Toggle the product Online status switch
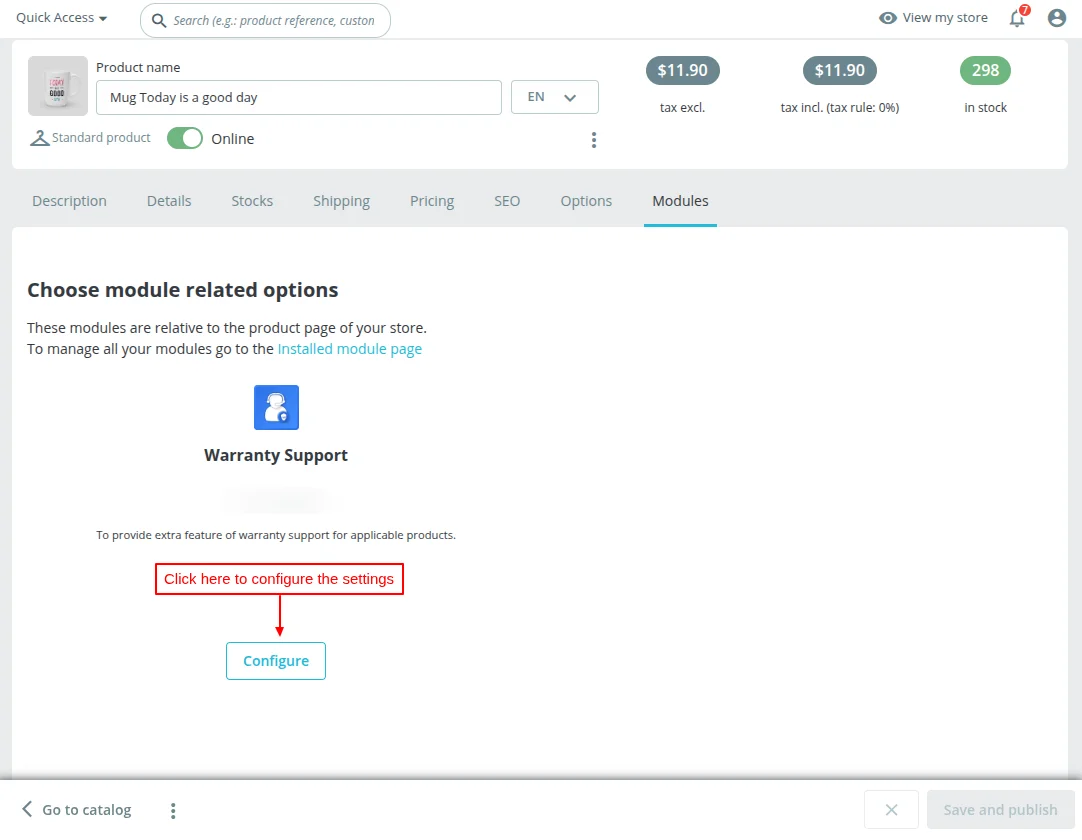The width and height of the screenshot is (1082, 840). click(x=184, y=138)
